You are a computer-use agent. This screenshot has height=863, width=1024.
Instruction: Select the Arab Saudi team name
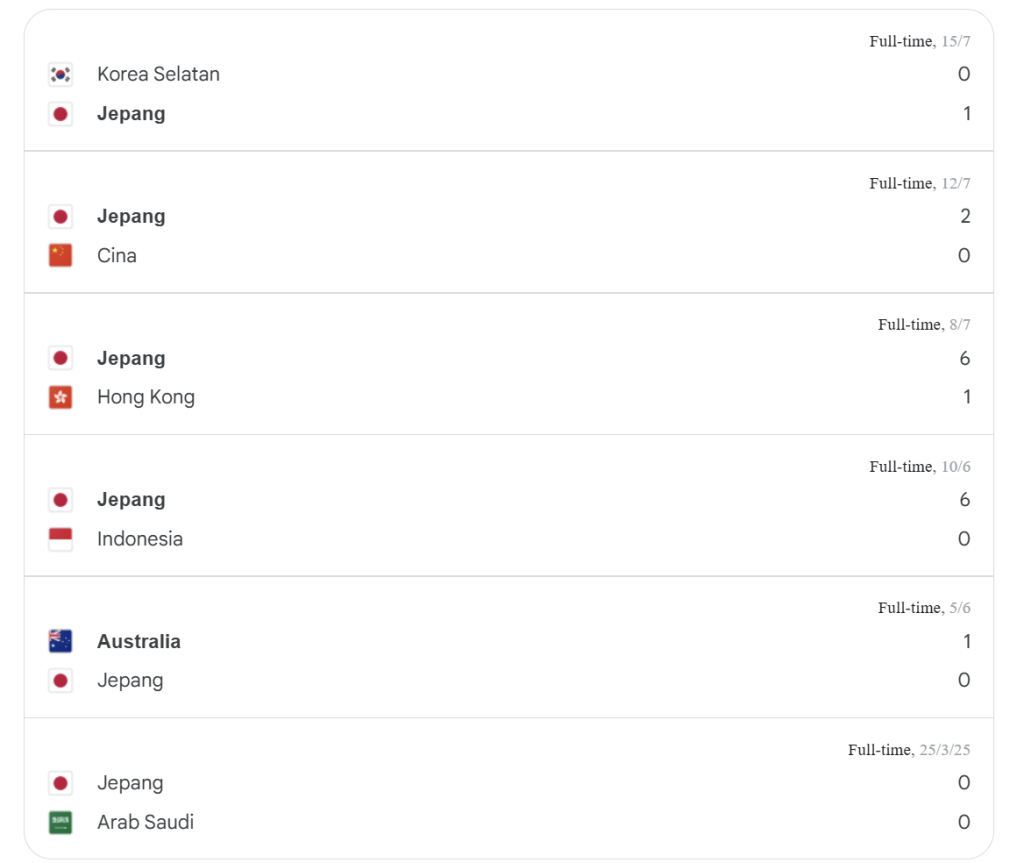(145, 823)
